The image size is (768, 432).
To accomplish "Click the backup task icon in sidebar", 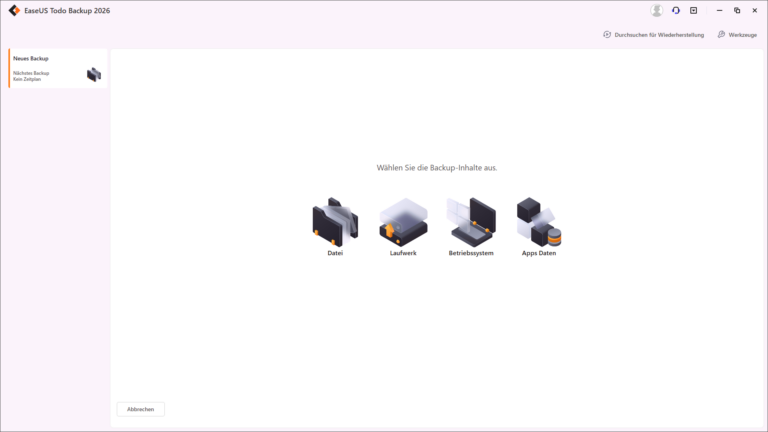I will click(x=94, y=74).
